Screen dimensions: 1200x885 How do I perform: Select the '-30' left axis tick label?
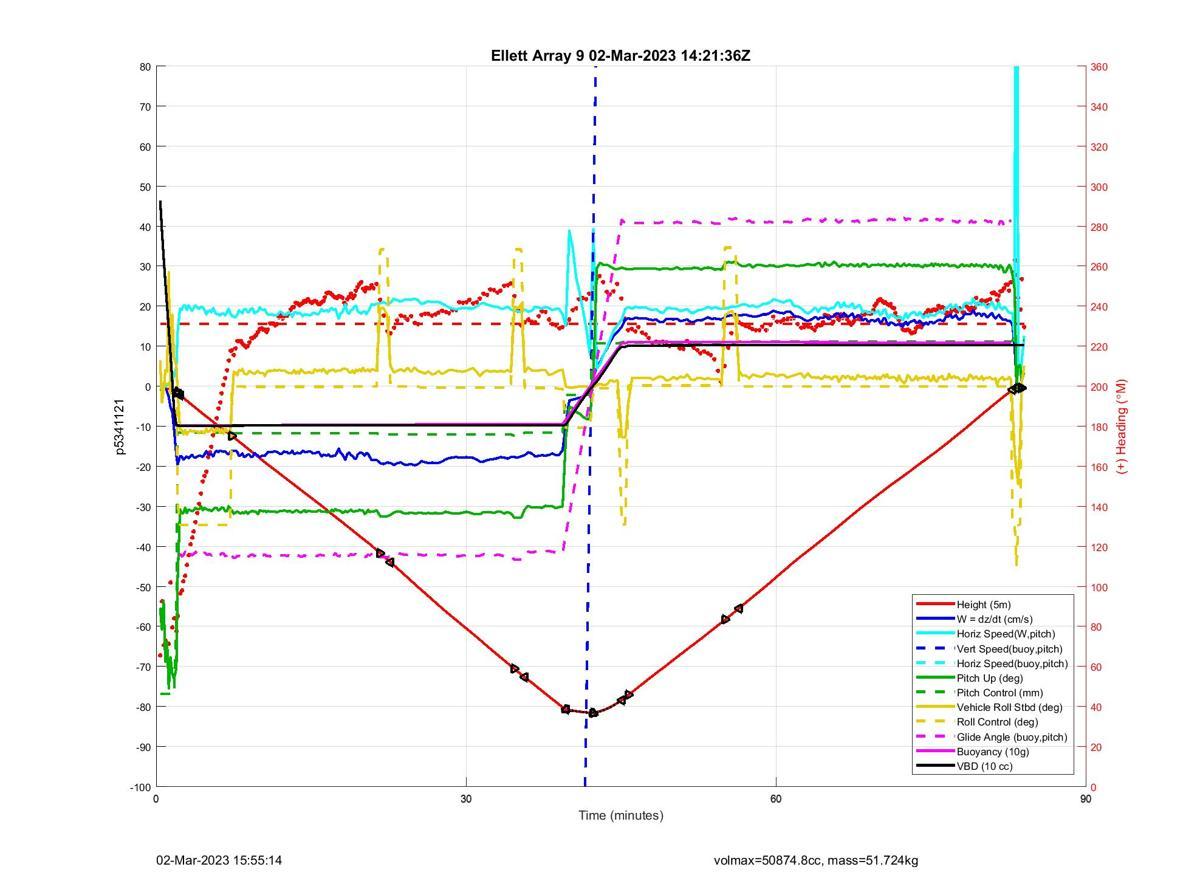143,507
